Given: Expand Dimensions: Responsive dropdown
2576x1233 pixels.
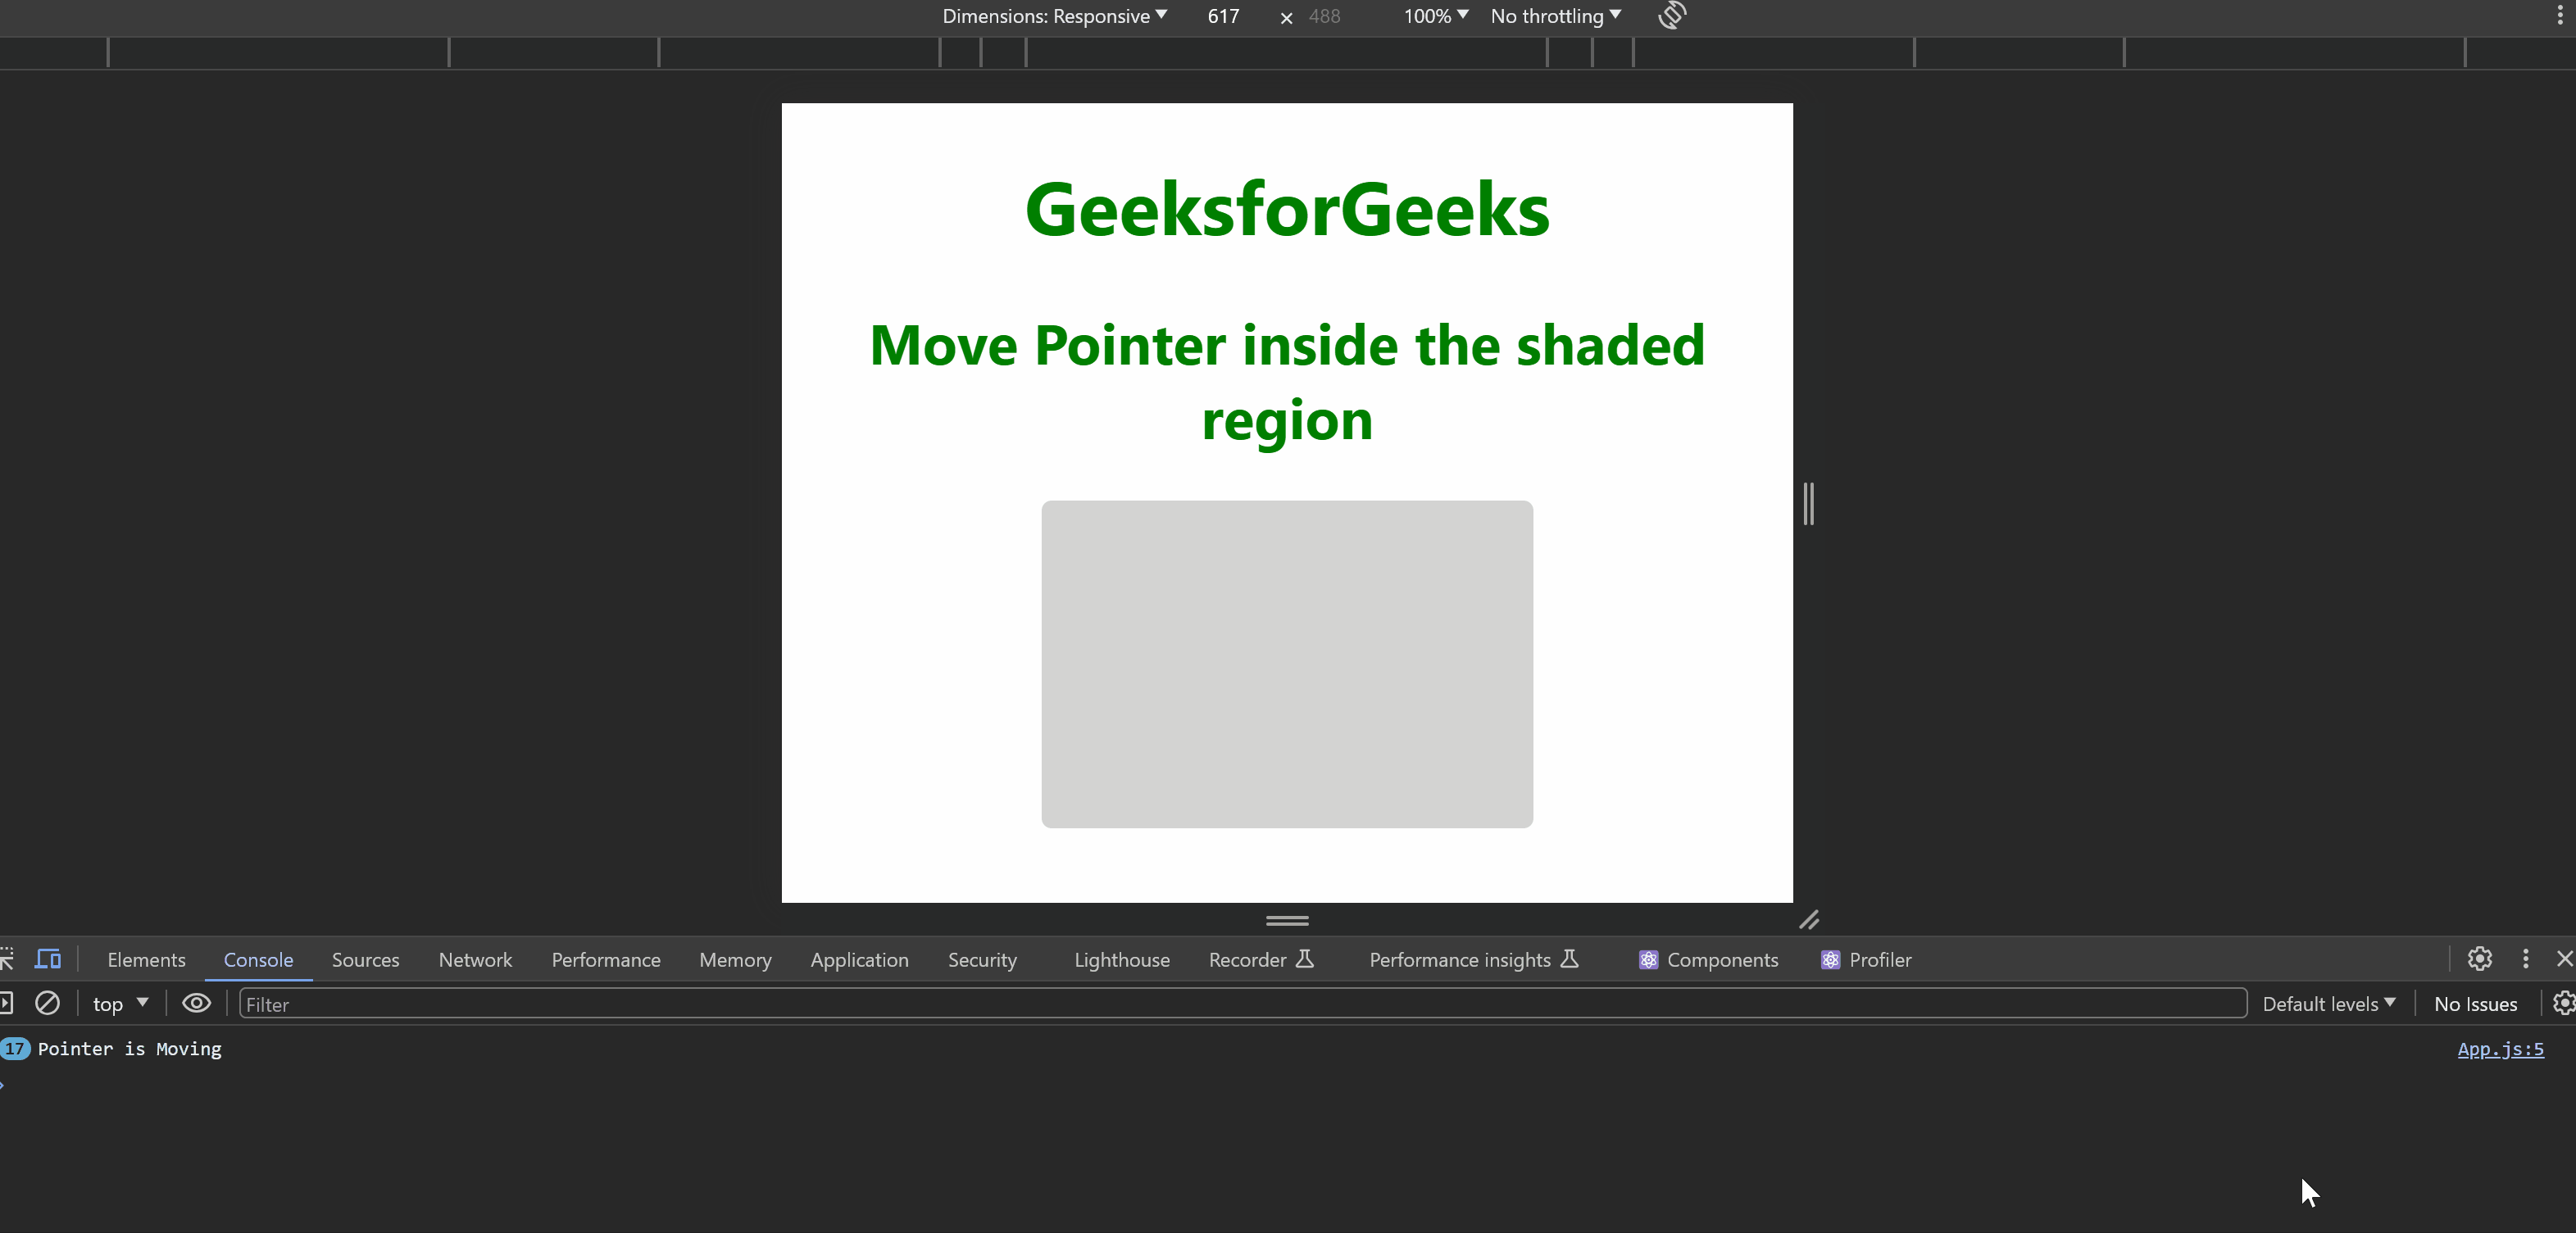Looking at the screenshot, I should 1054,16.
